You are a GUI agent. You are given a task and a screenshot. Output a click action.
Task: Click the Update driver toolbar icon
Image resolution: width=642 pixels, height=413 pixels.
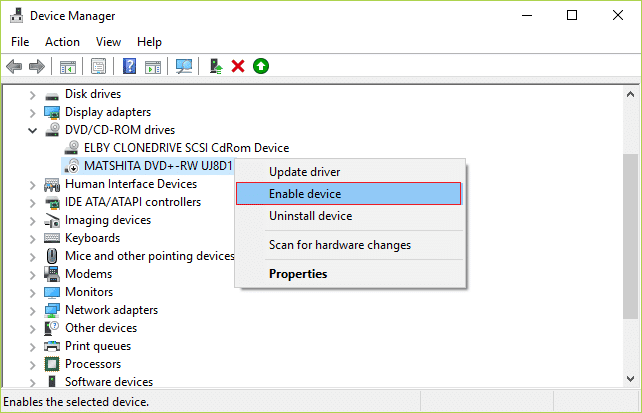pos(215,66)
